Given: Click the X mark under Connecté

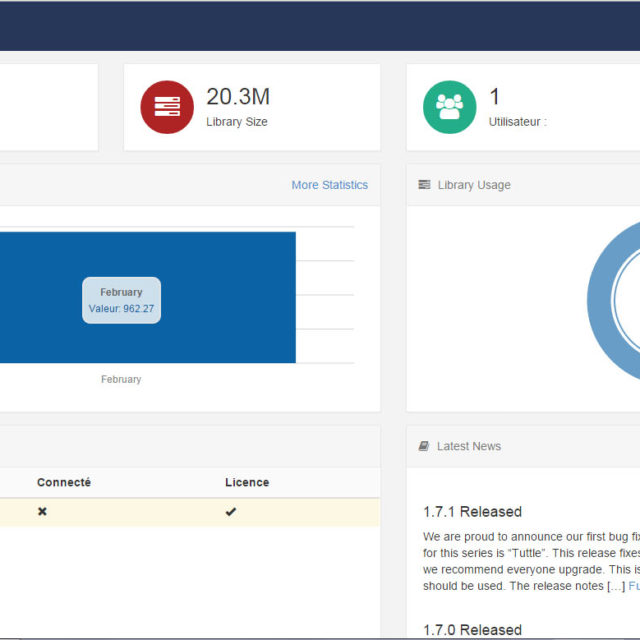Looking at the screenshot, I should click(42, 512).
